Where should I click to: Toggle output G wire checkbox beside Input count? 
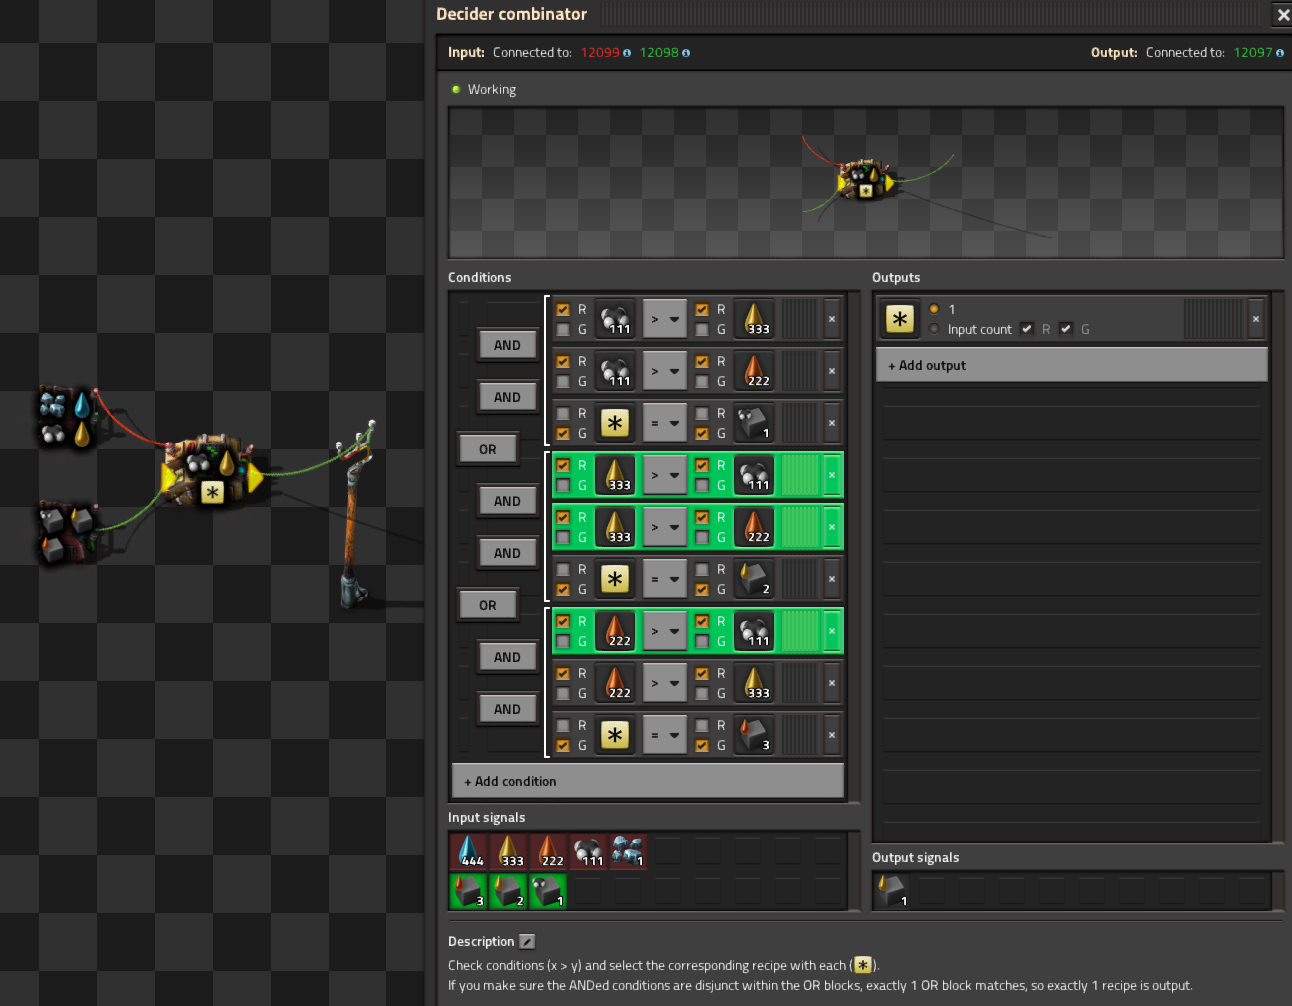(x=1066, y=329)
